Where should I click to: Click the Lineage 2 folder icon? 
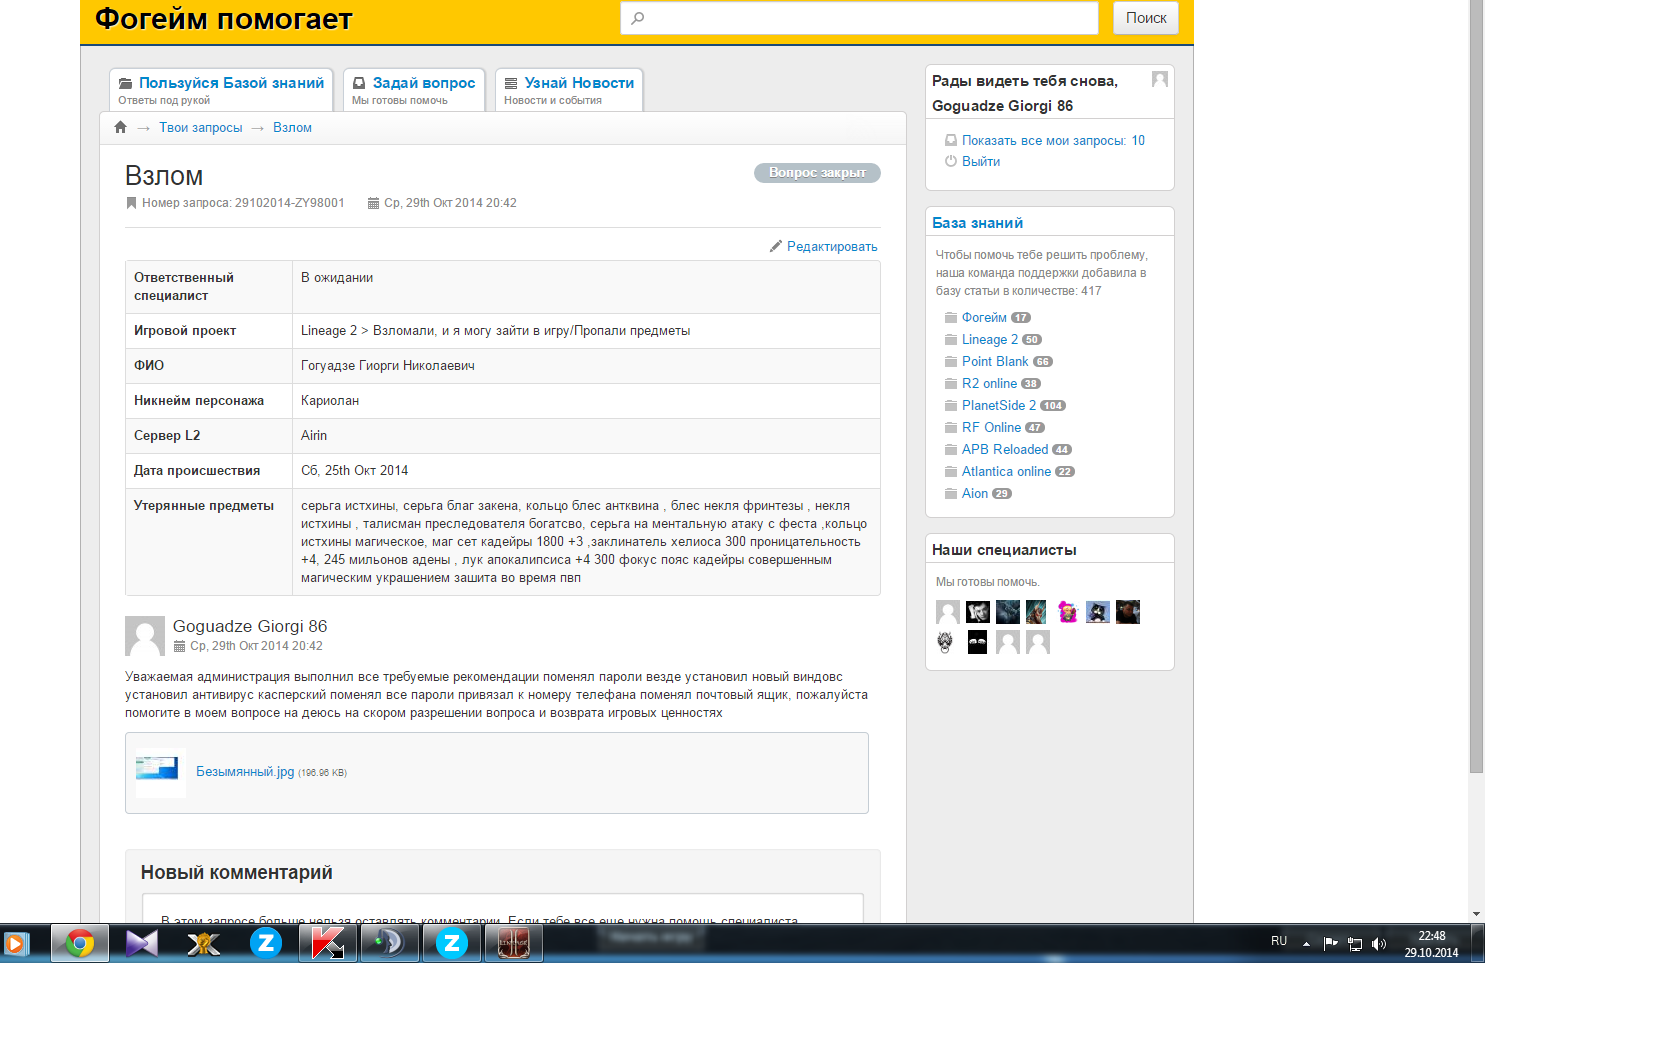coord(951,340)
